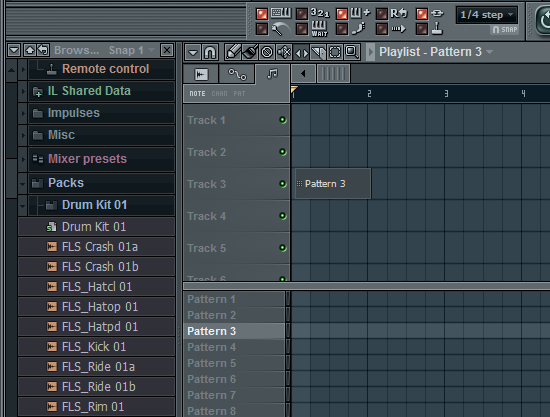Mute Track 4 using its green LED
This screenshot has height=417, width=550.
[283, 216]
